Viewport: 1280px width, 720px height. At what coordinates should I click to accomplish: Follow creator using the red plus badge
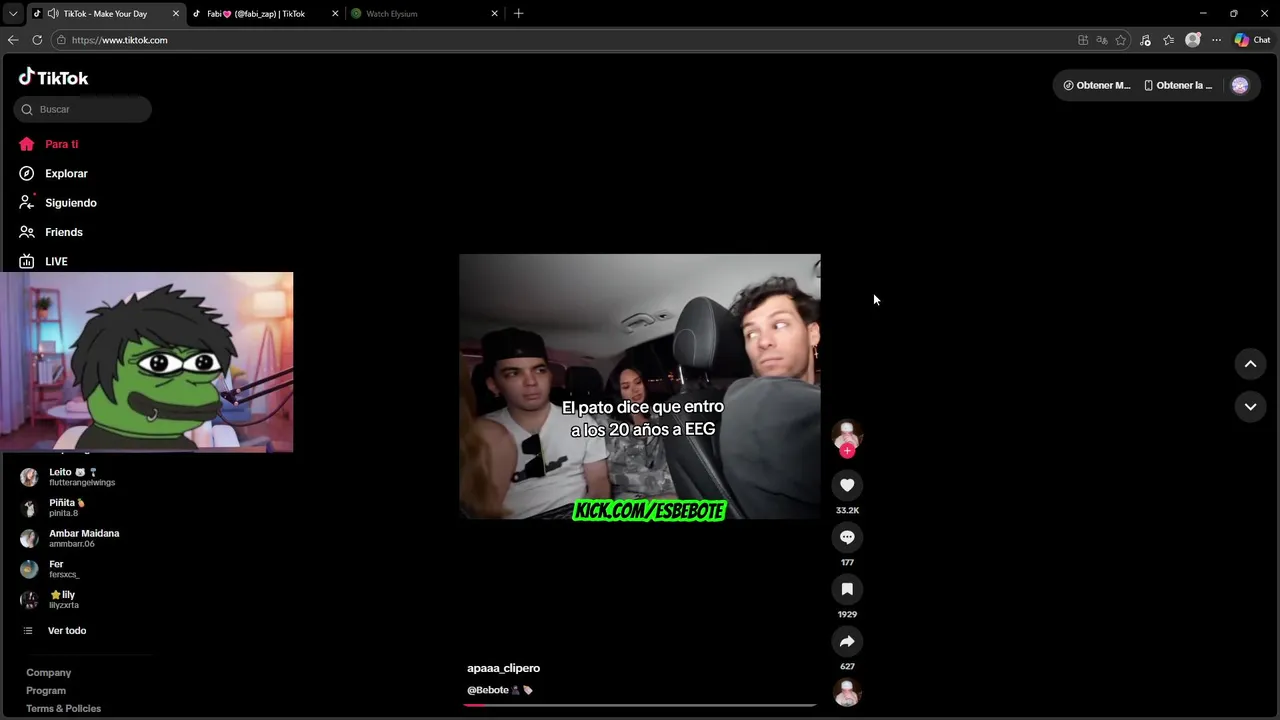pyautogui.click(x=847, y=451)
